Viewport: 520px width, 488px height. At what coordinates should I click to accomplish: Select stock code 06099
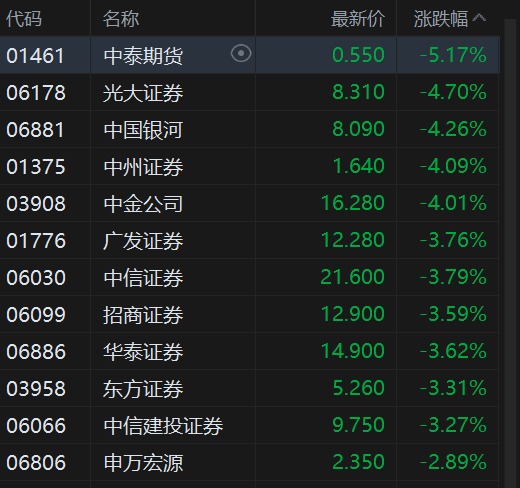click(x=36, y=315)
